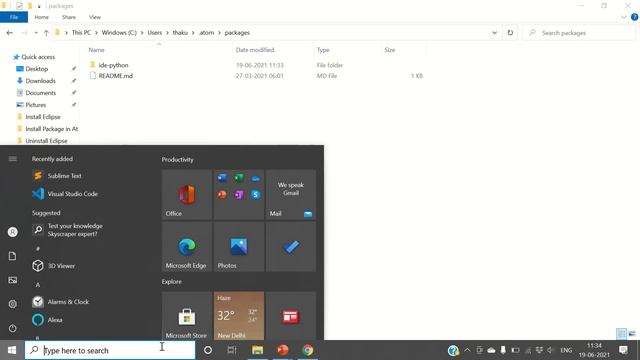The image size is (640, 360).
Task: Open Alarms & Clock app
Action: [60, 302]
